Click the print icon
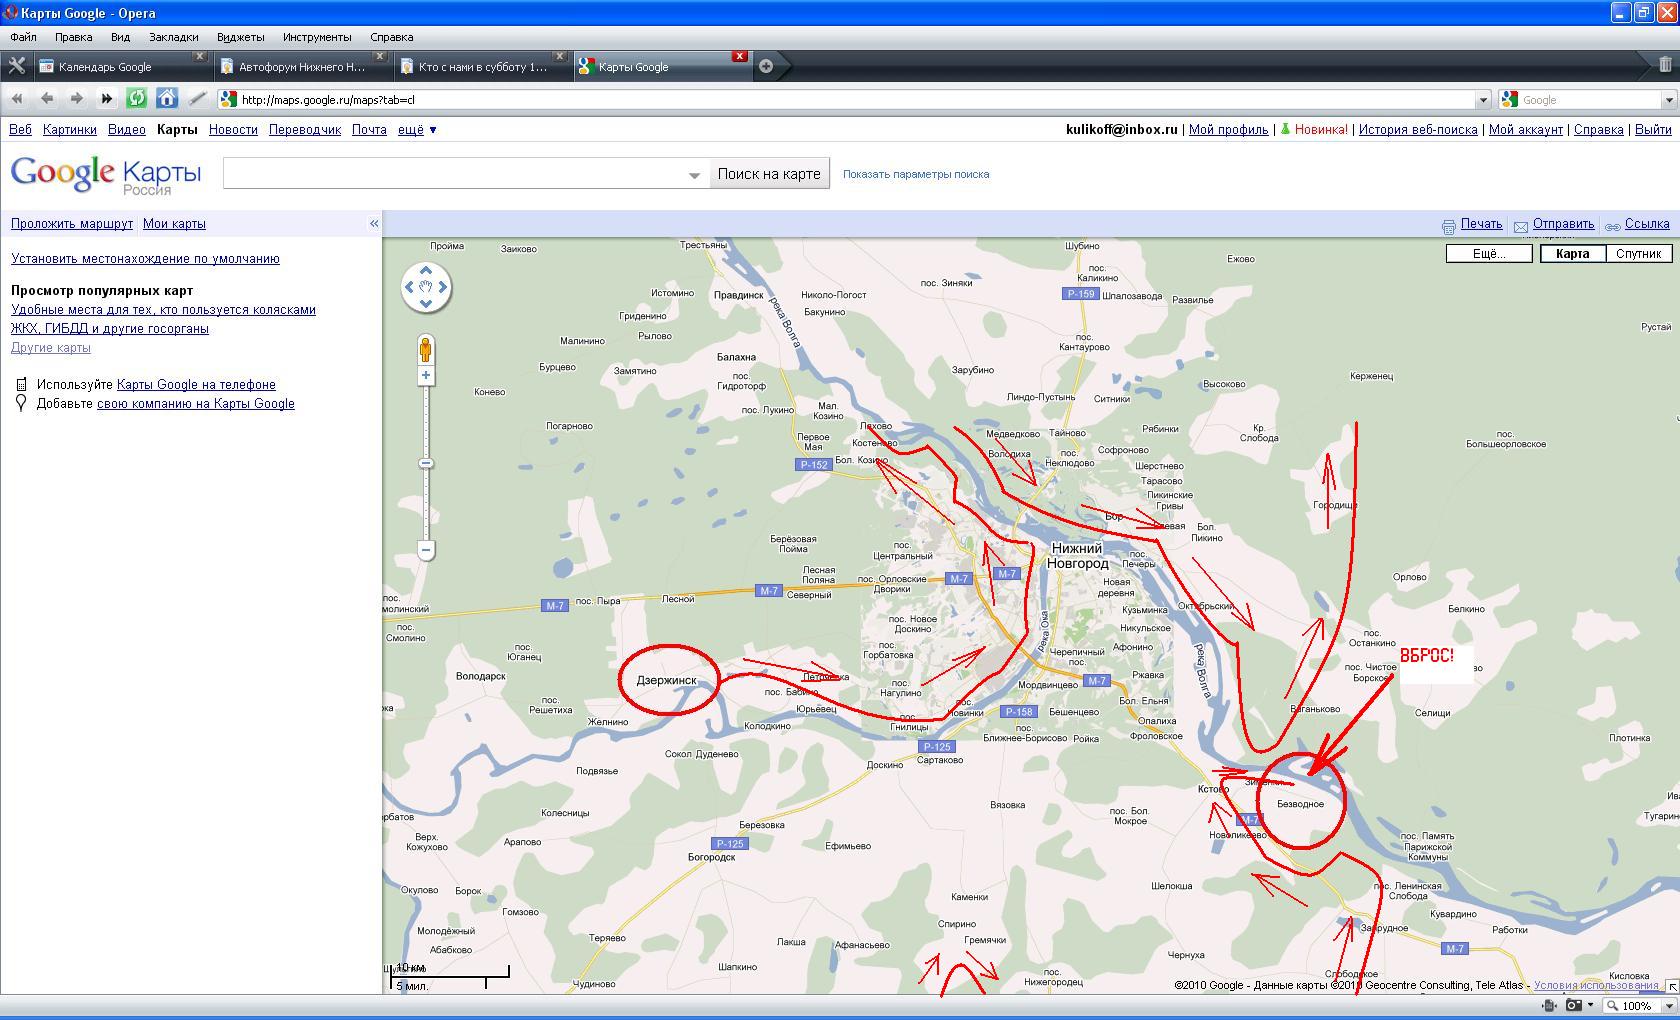Viewport: 1680px width, 1020px height. 1448,226
